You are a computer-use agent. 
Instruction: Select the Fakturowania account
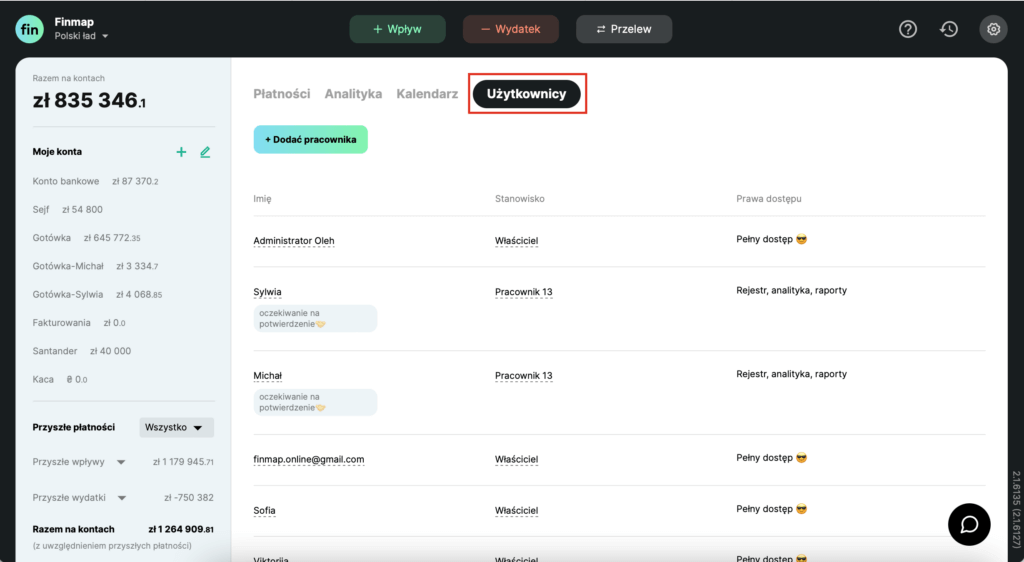[x=79, y=323]
